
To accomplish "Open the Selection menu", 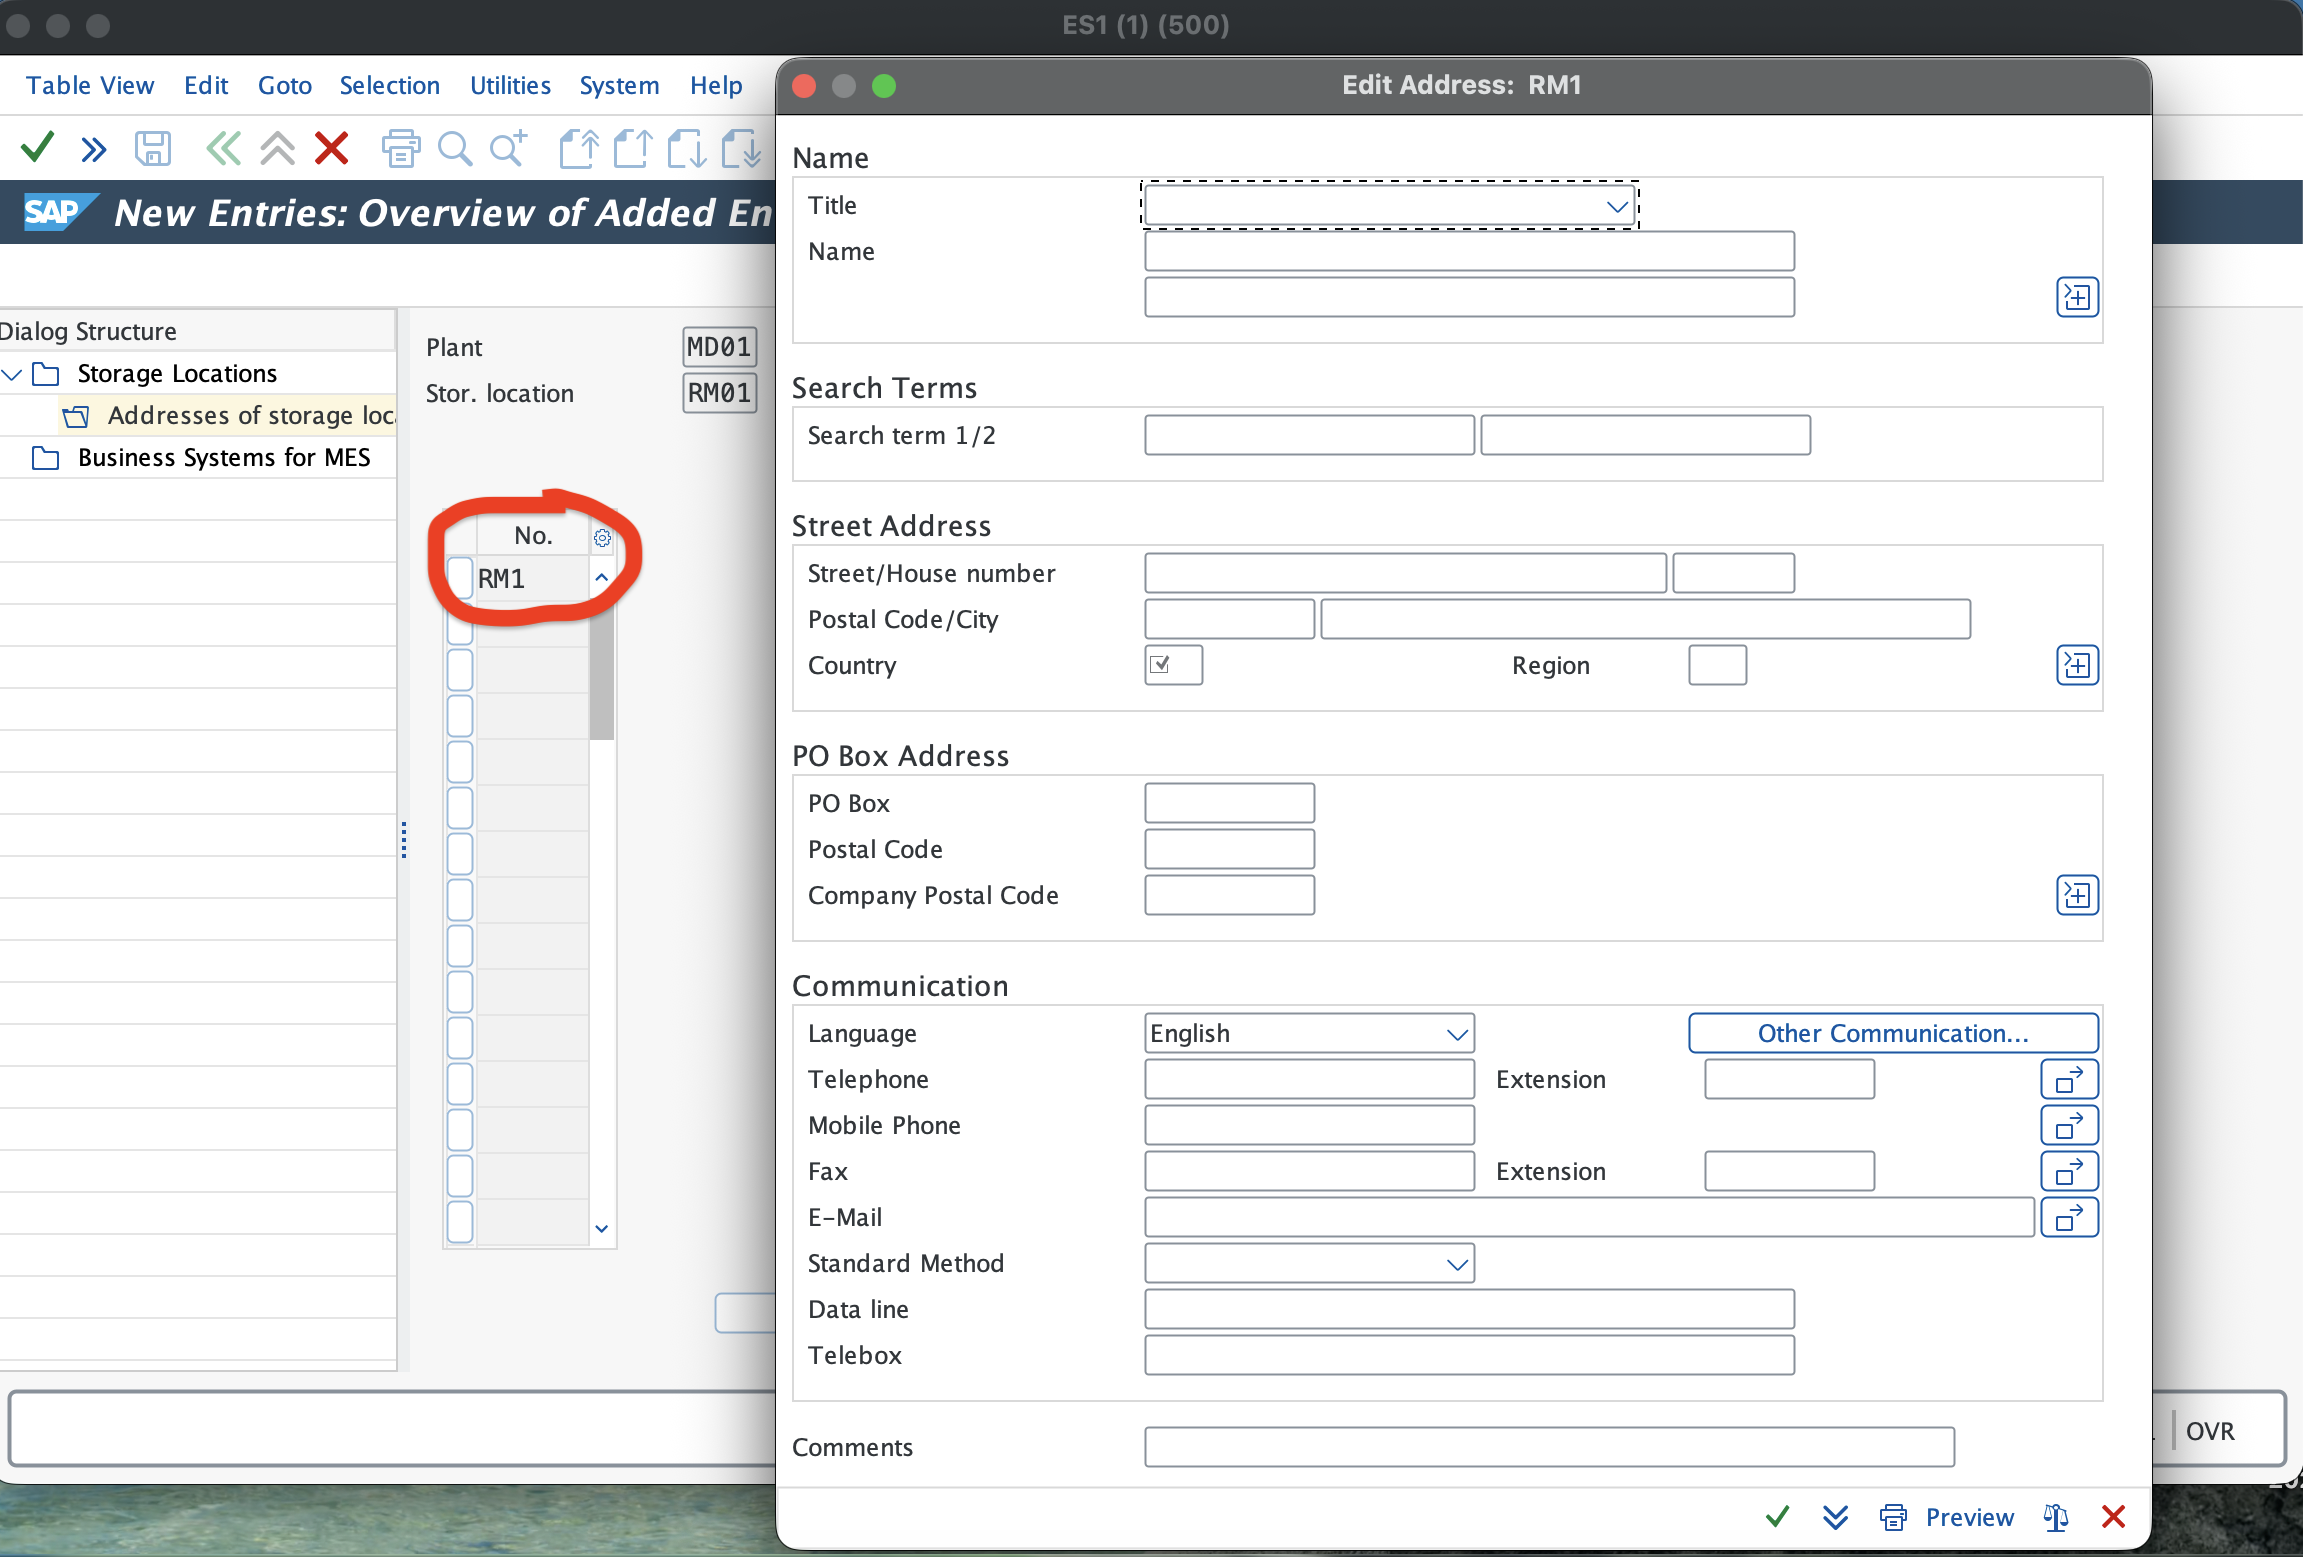I will click(x=390, y=86).
